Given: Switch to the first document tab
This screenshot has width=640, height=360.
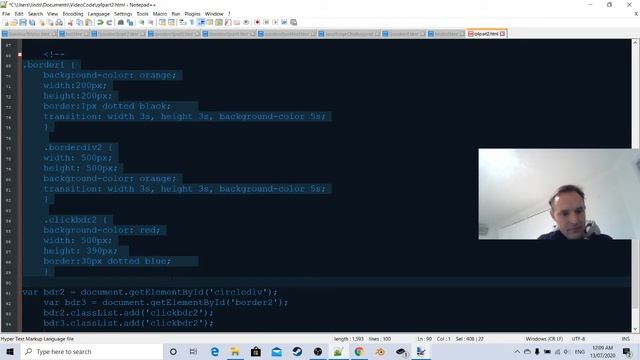Looking at the screenshot, I should click(x=29, y=34).
